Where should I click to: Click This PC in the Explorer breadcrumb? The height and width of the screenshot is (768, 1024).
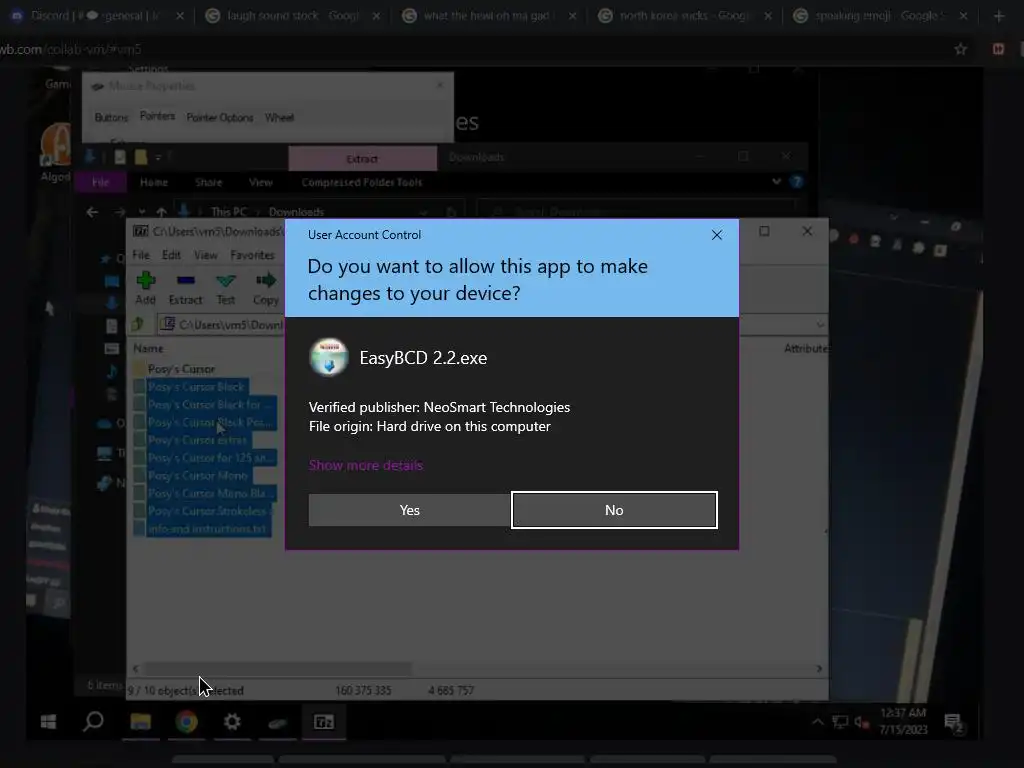click(229, 212)
